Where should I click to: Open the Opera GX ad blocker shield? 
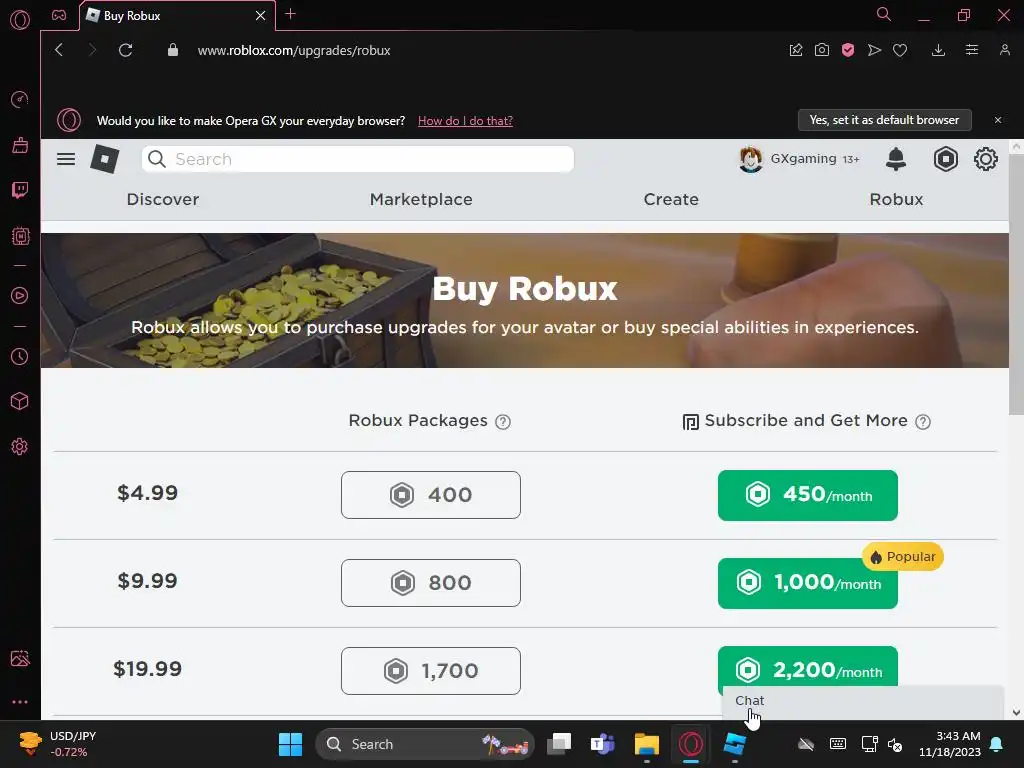(848, 50)
